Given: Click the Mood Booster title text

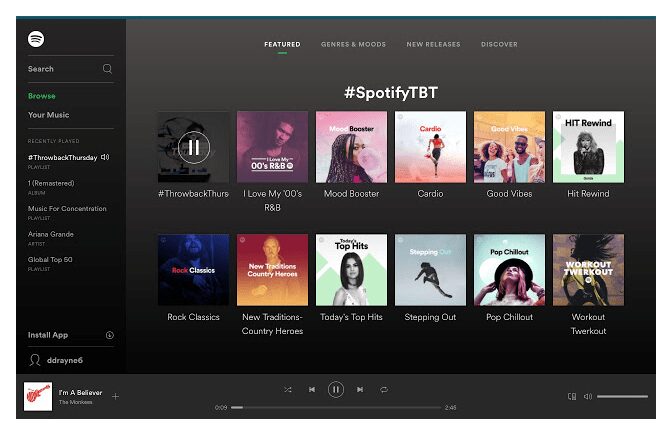Looking at the screenshot, I should click(351, 194).
